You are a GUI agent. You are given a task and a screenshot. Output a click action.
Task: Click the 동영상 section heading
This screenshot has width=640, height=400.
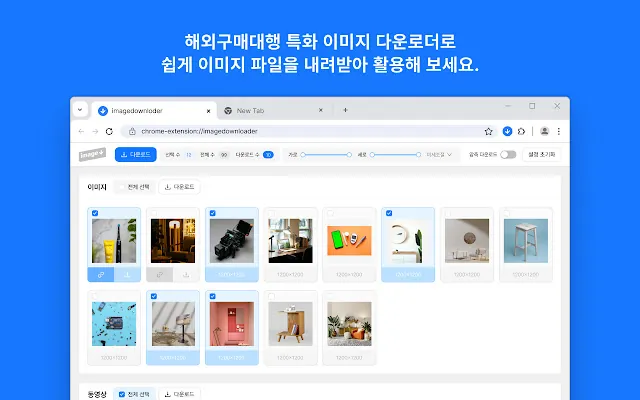tap(97, 394)
